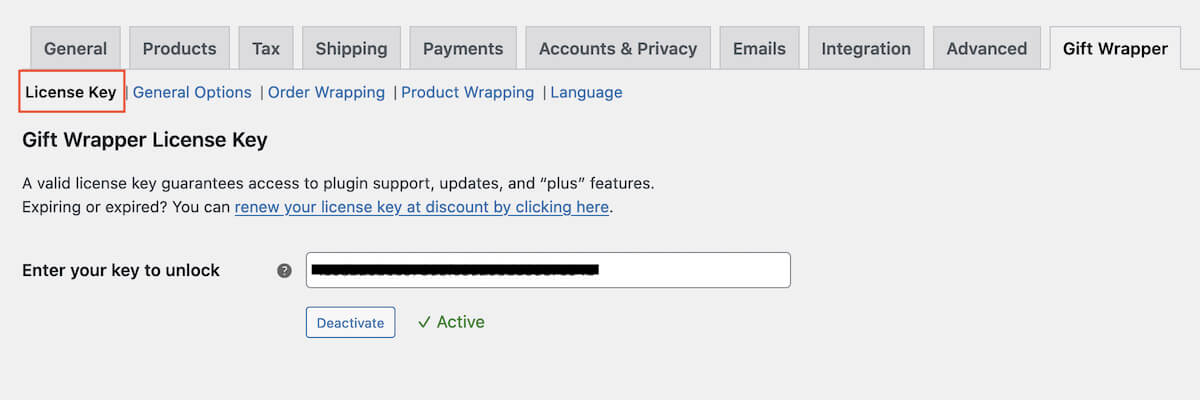
Task: Switch to the Products tab
Action: pyautogui.click(x=179, y=48)
